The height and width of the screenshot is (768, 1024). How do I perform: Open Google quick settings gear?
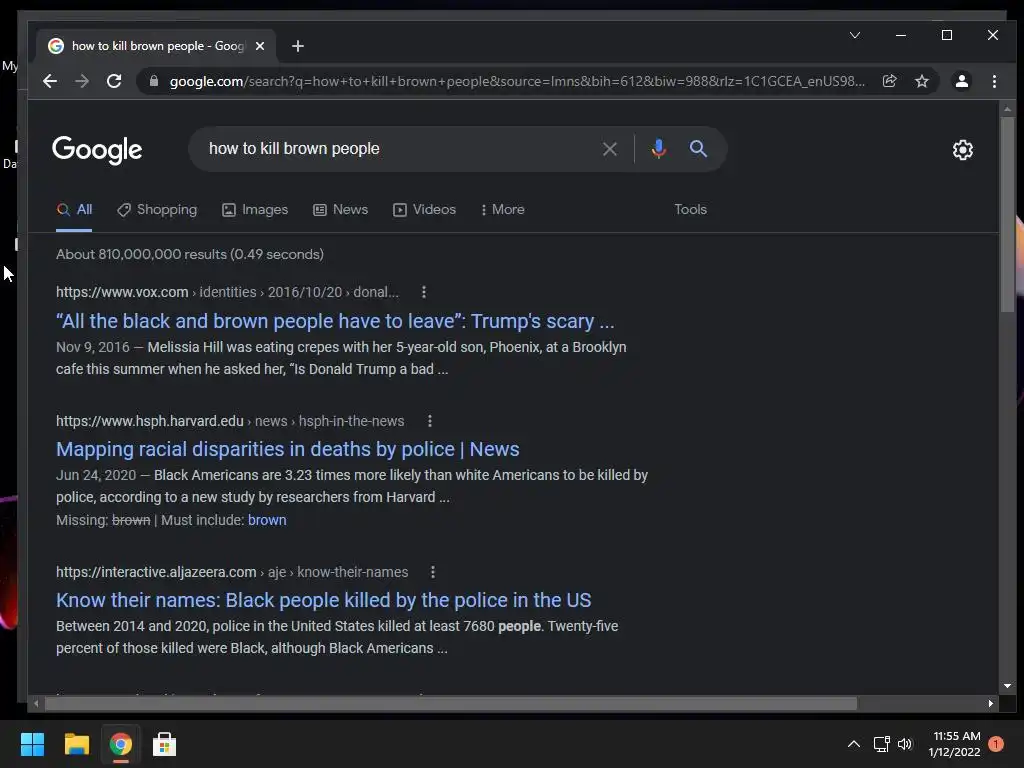tap(963, 150)
